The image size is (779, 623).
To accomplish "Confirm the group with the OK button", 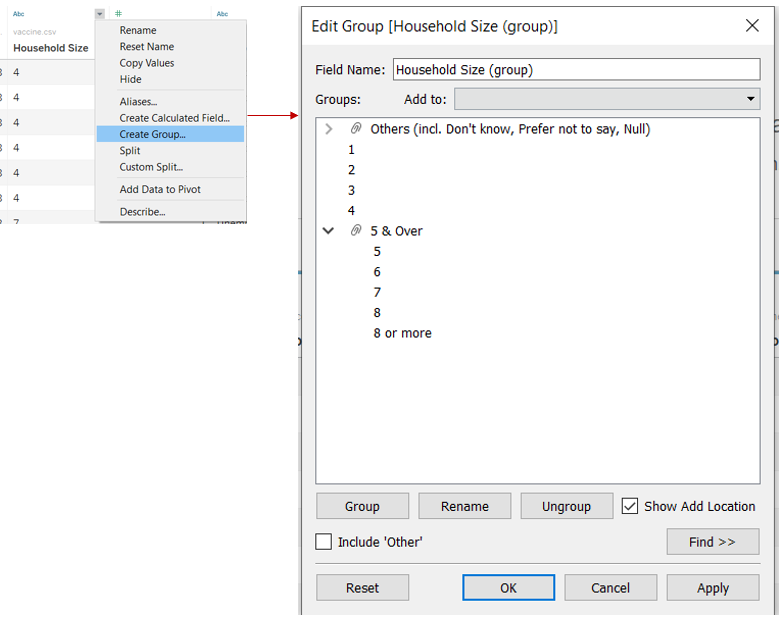I will tap(508, 588).
